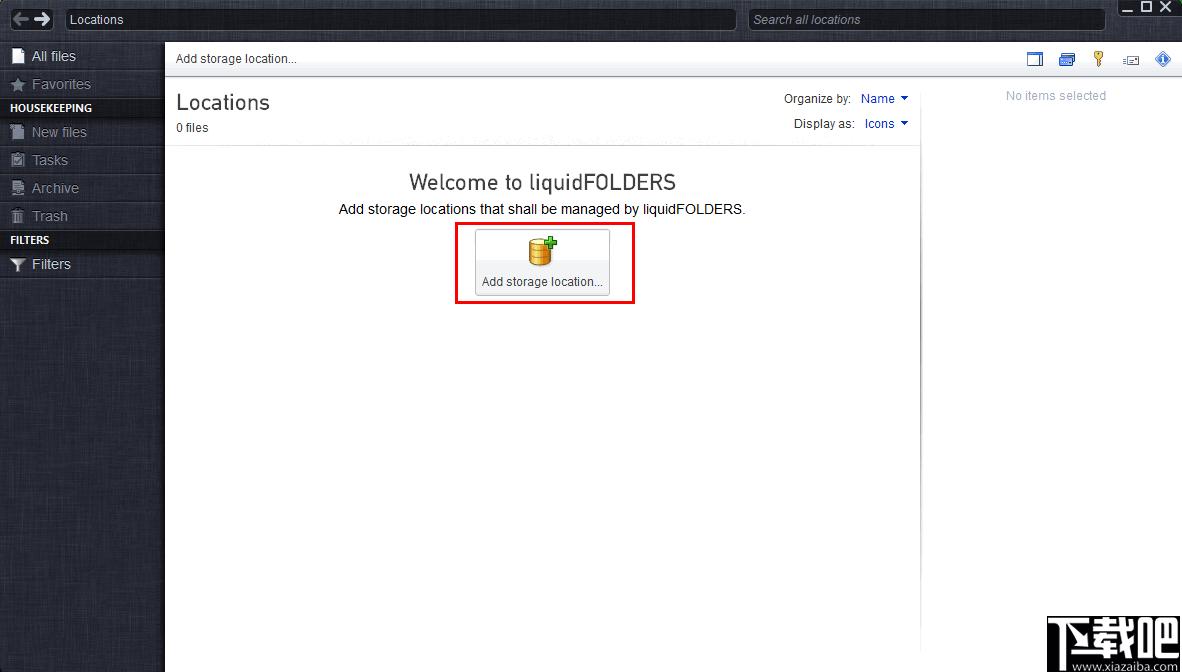Screen dimensions: 1182x672
Task: Select Favorites in the sidebar
Action: pos(60,85)
